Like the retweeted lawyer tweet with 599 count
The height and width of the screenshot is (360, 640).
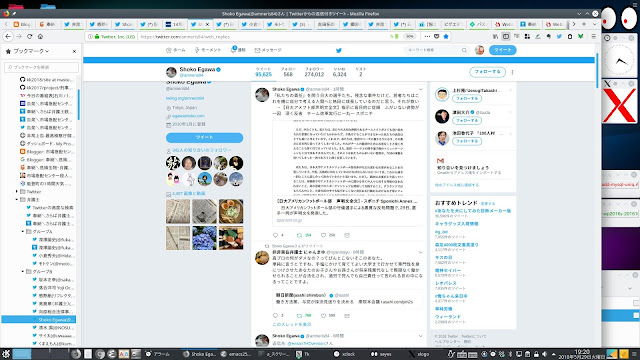coord(323,316)
